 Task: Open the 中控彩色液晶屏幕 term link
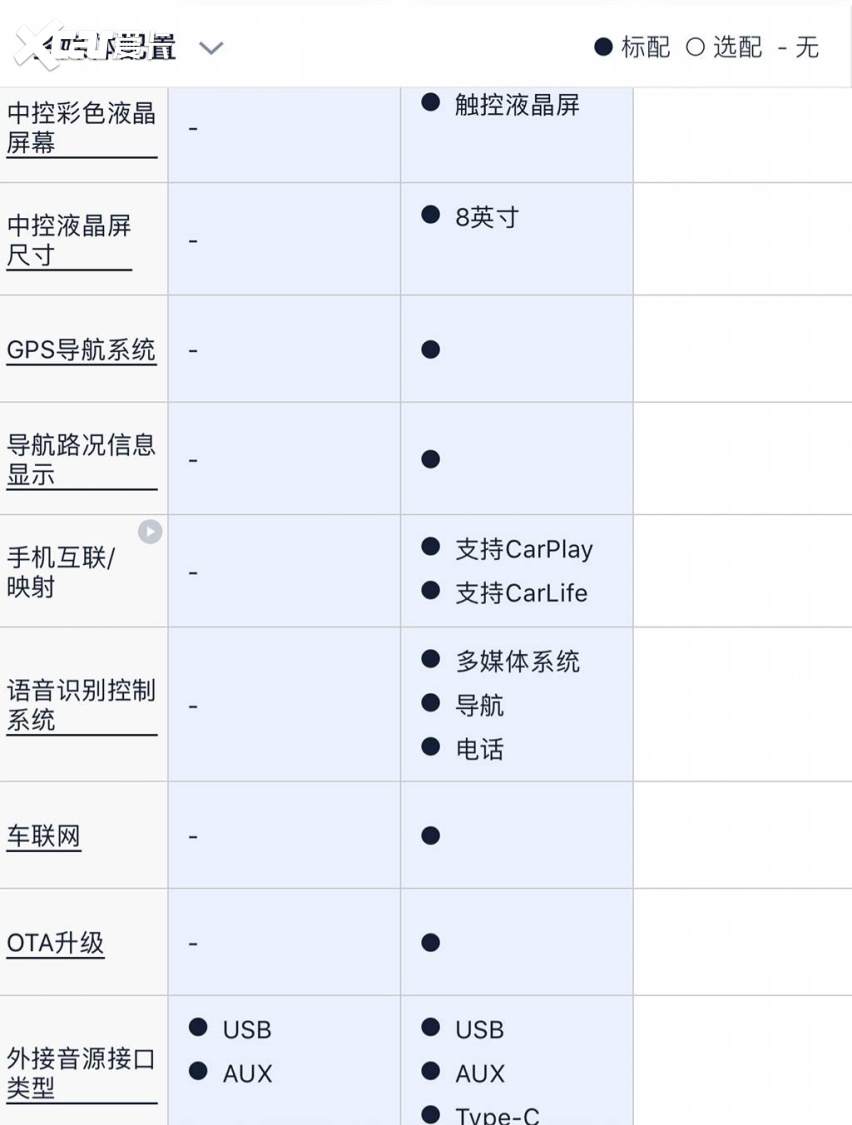[x=81, y=128]
